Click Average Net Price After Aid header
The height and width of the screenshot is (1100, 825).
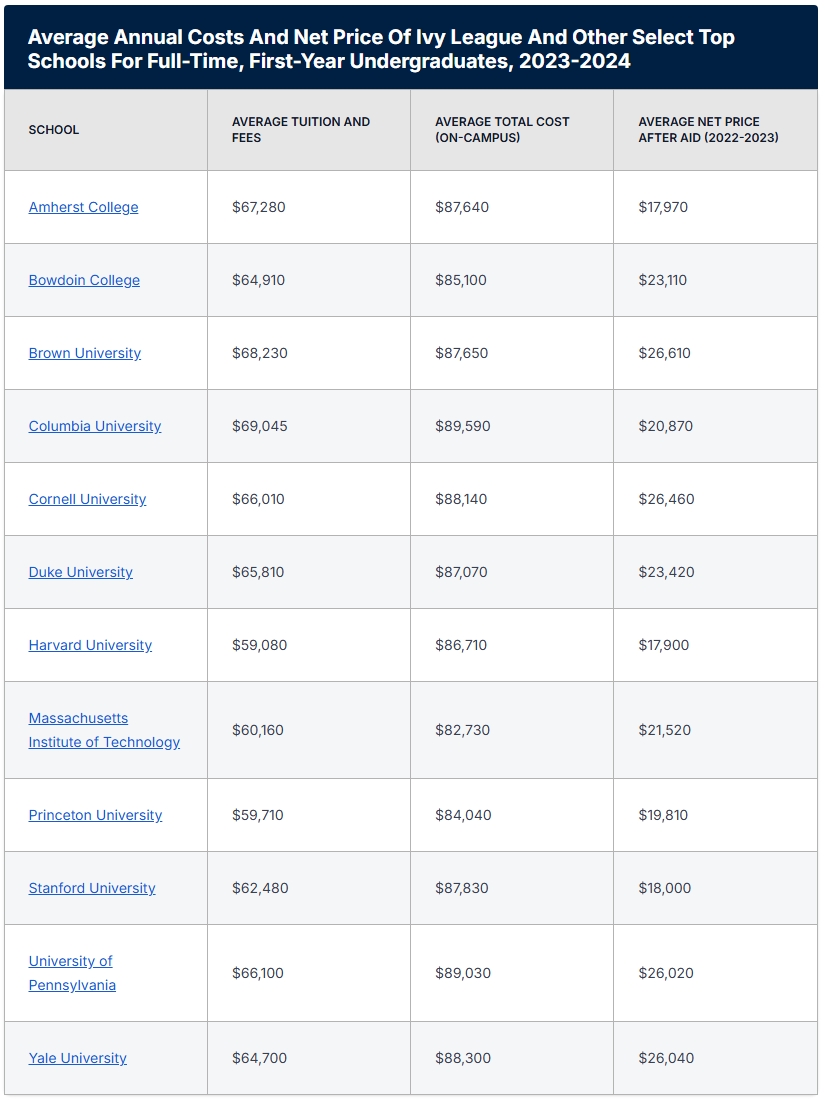(x=708, y=130)
